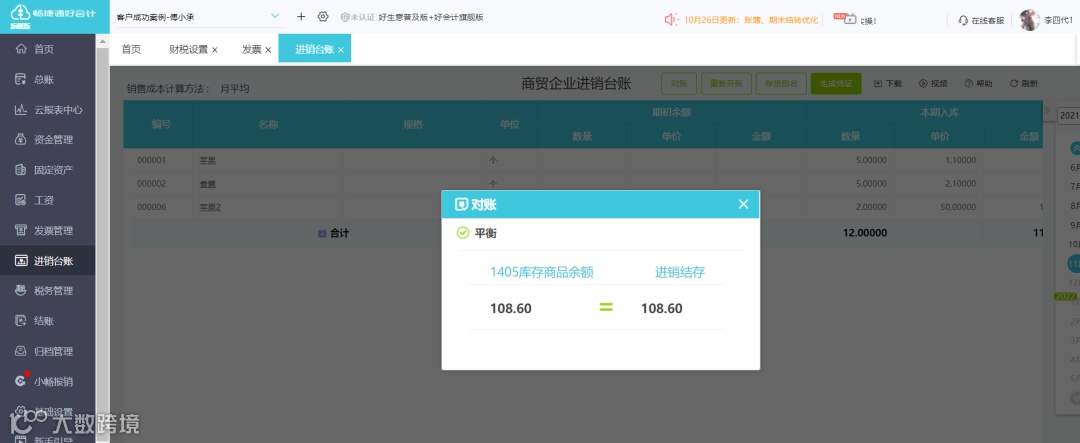
Task: Close the 发票 tab
Action: [268, 50]
